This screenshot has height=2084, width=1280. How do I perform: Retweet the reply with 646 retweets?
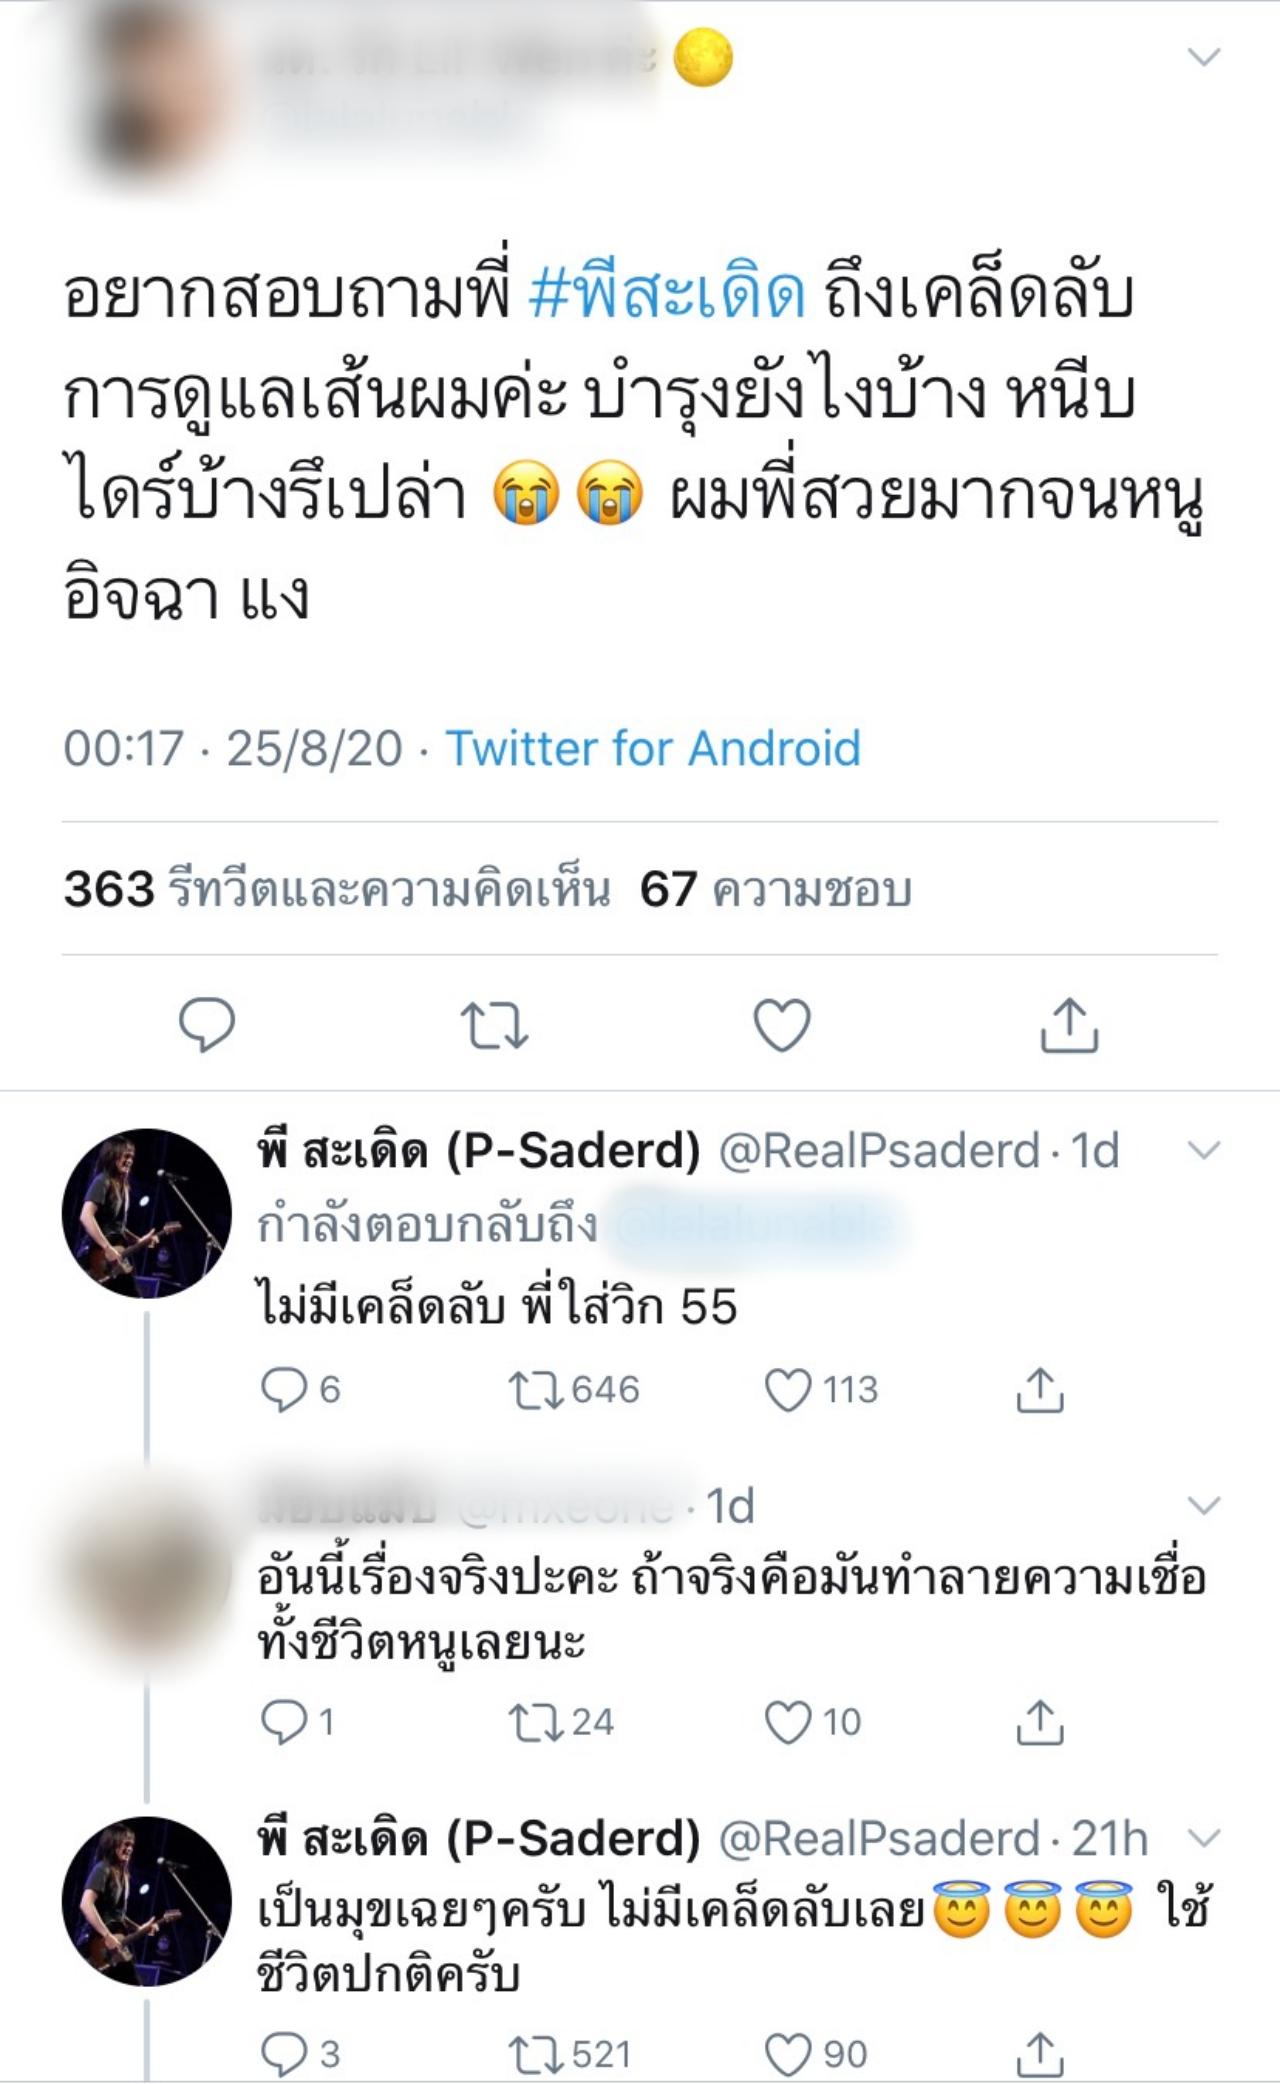point(534,1390)
